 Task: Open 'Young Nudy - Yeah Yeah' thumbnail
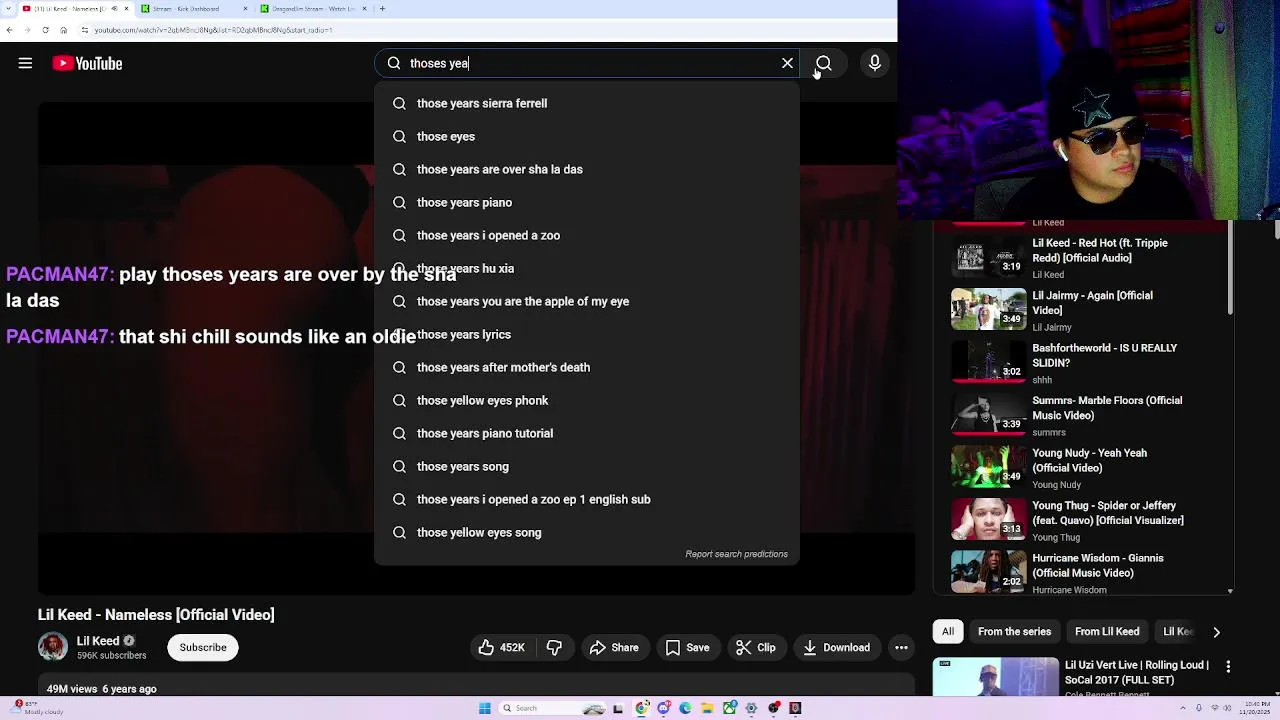(988, 466)
